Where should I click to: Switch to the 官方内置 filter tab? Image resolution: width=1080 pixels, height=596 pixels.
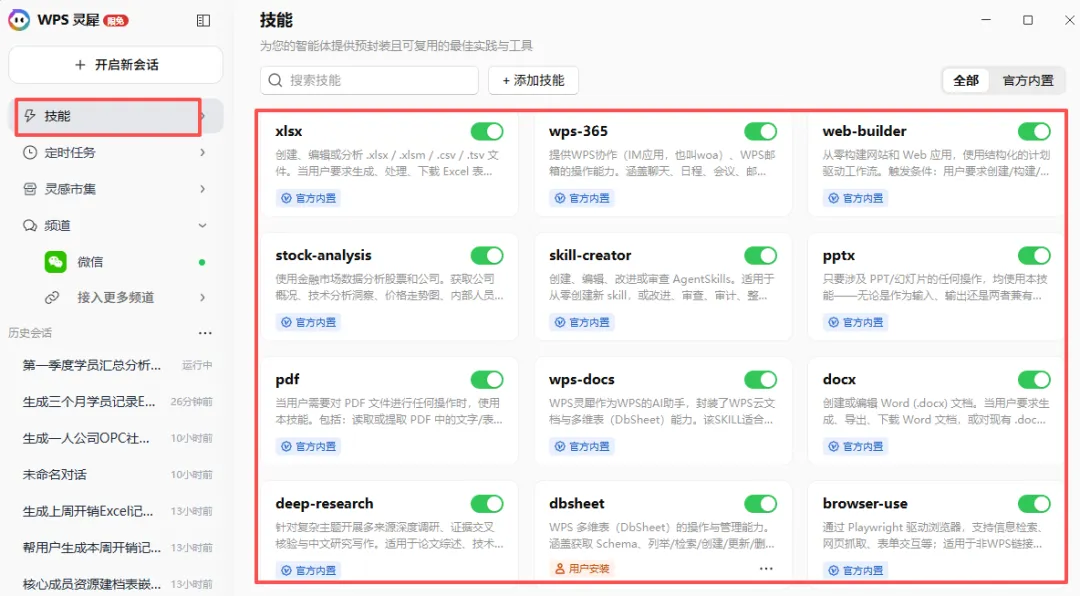pyautogui.click(x=1028, y=81)
